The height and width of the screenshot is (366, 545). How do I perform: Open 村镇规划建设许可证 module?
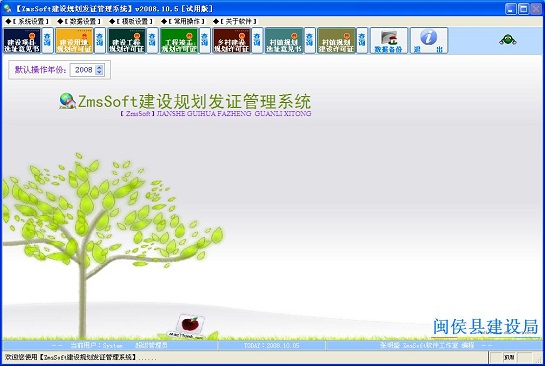coord(336,41)
